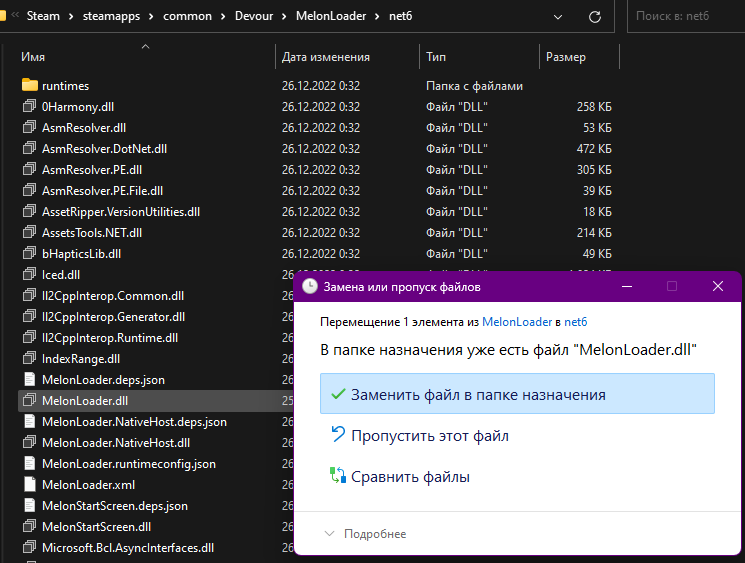
Task: Choose Заменить файл в папке назначения
Action: coord(517,393)
